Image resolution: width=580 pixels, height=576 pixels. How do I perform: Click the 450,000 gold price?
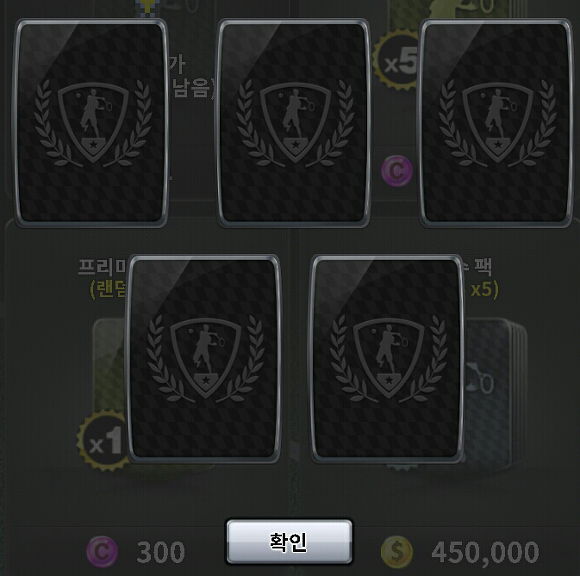point(485,552)
